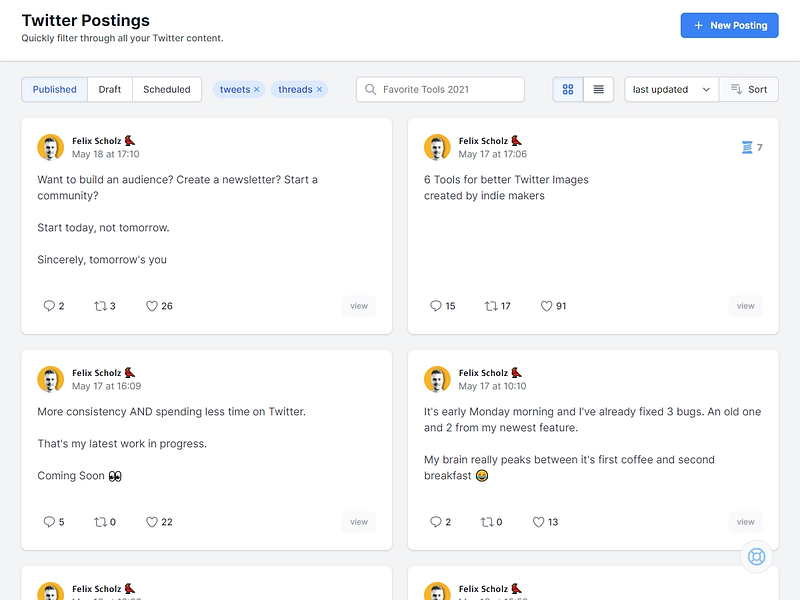Click avatar on May 18 at 17:10 post
This screenshot has width=800, height=600.
point(51,147)
